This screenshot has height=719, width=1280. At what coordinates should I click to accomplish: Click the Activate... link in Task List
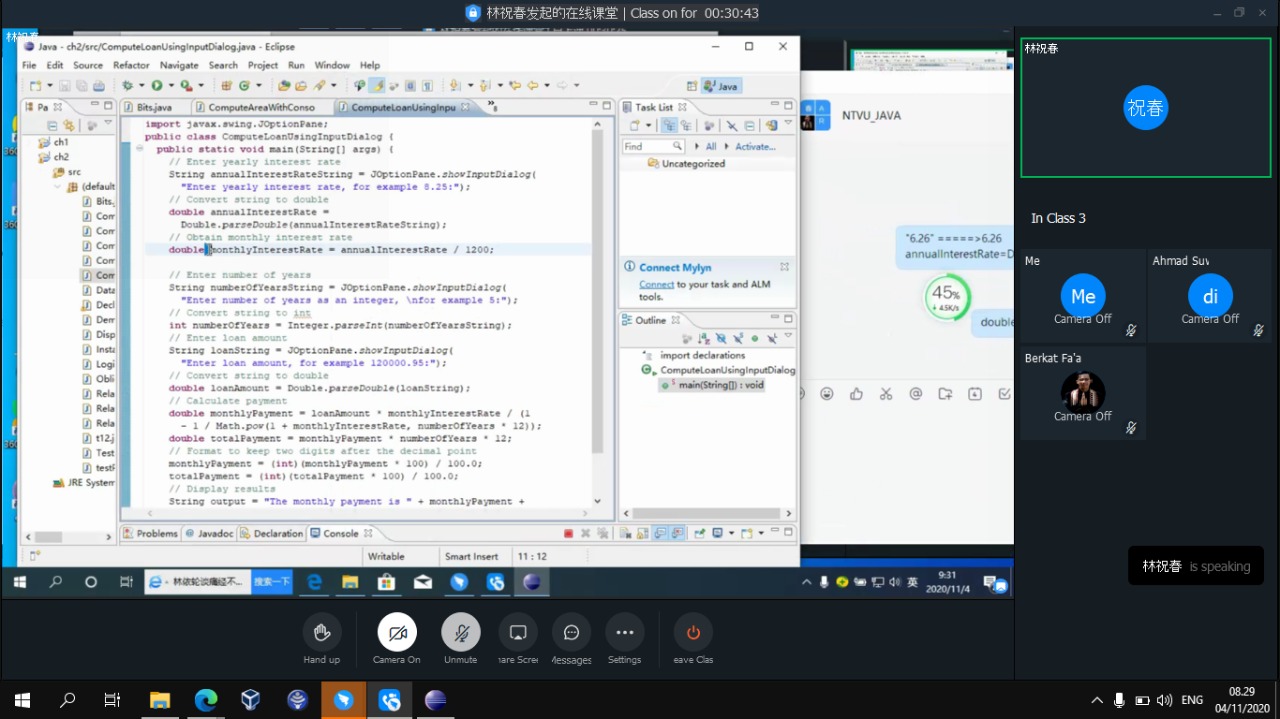tap(755, 147)
